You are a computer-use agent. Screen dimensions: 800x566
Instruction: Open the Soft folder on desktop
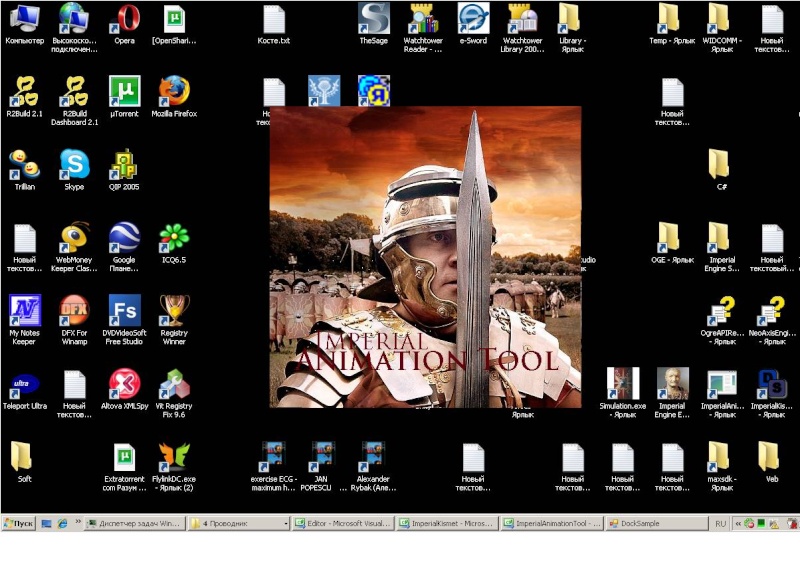click(x=21, y=462)
